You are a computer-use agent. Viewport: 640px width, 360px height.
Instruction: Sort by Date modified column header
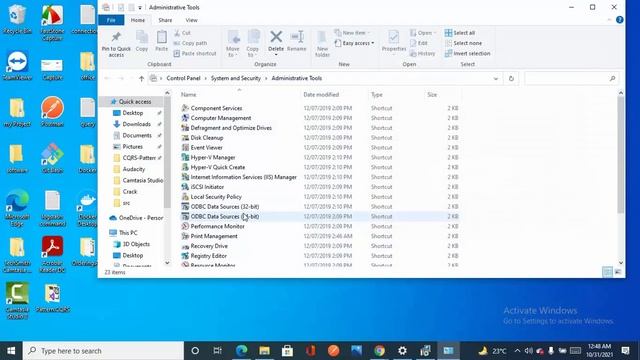point(321,95)
